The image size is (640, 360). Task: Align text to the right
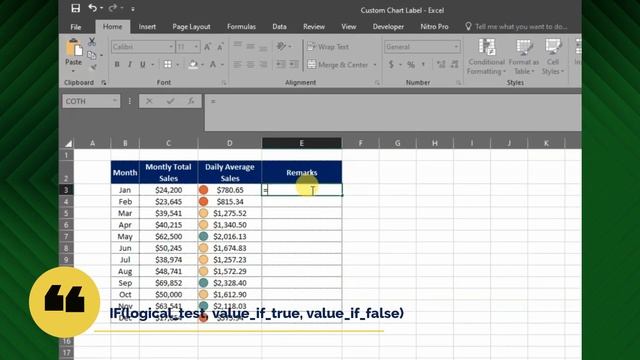(x=263, y=64)
